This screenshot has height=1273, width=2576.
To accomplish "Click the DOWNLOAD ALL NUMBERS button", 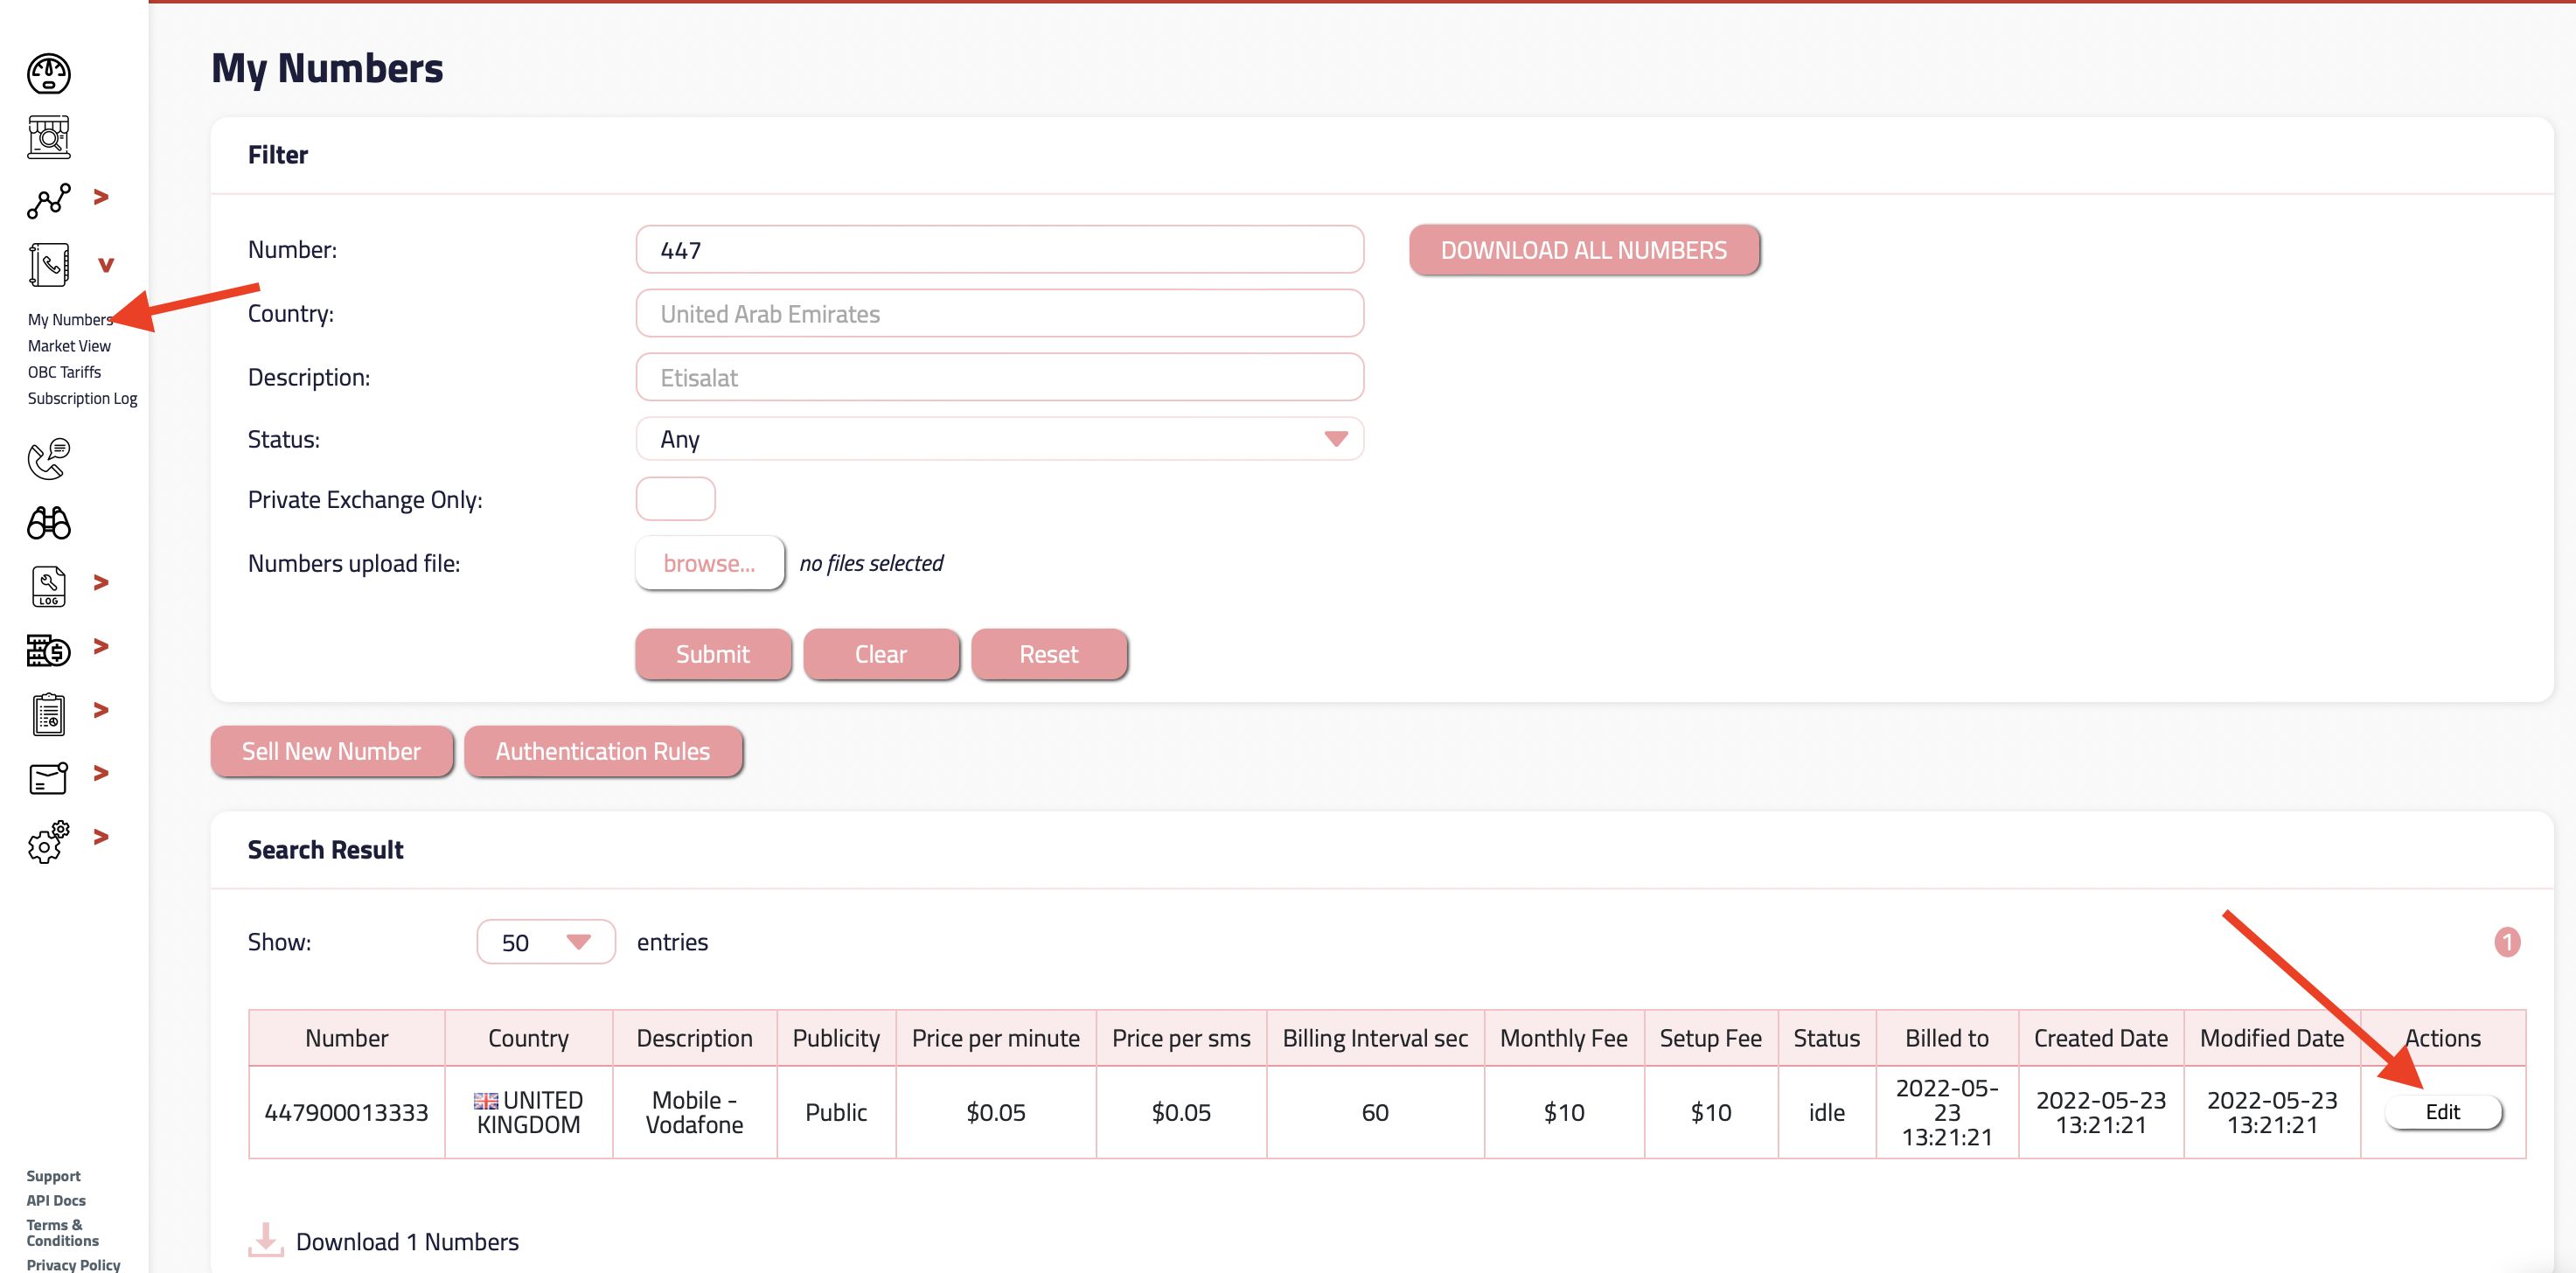I will 1583,250.
